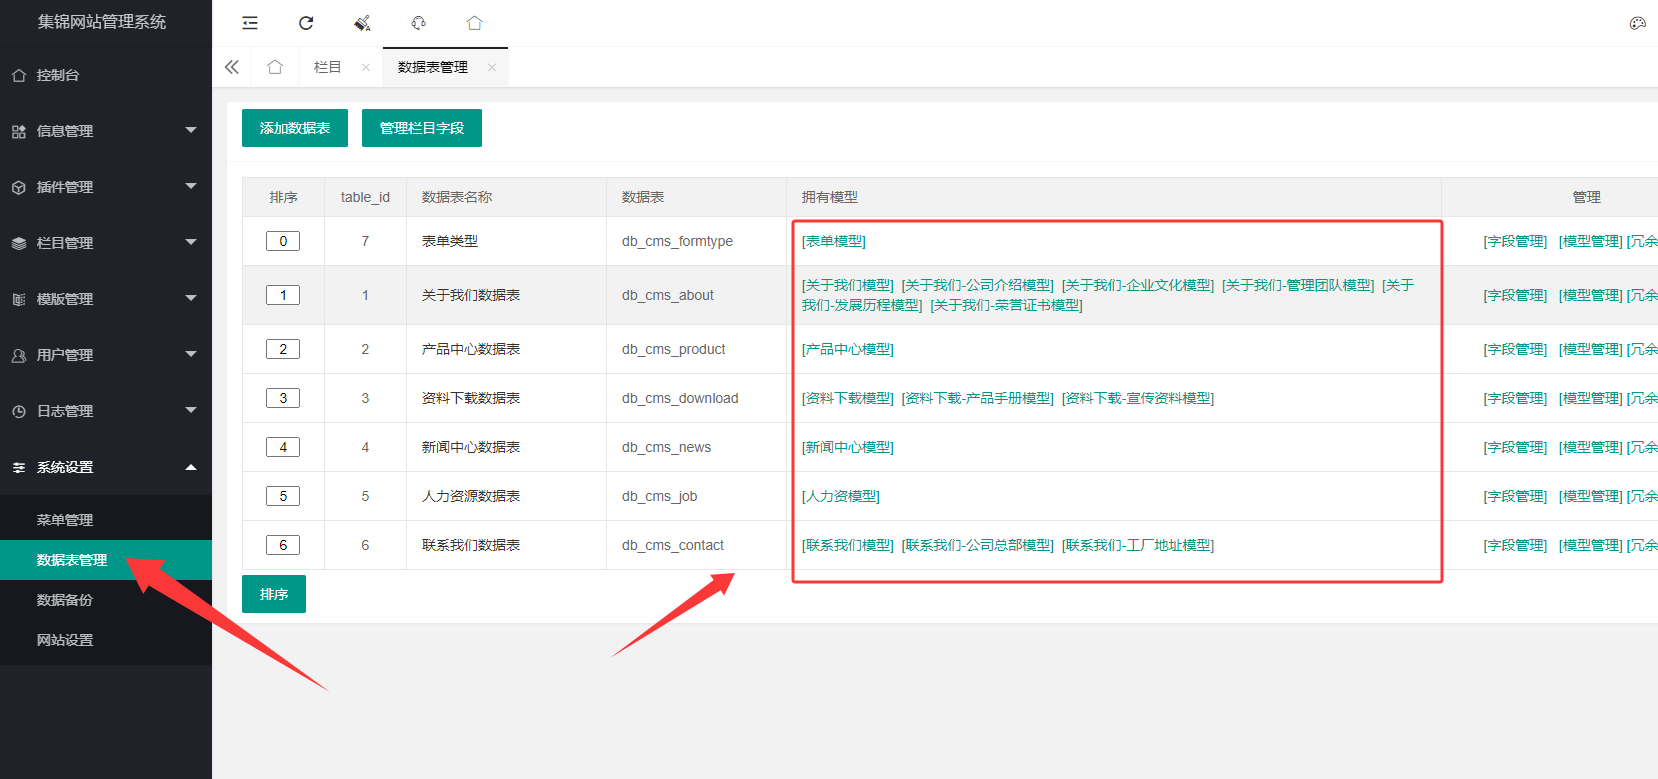Open [关于我们-企业文化模型] link
Image resolution: width=1658 pixels, height=779 pixels.
pos(1138,285)
